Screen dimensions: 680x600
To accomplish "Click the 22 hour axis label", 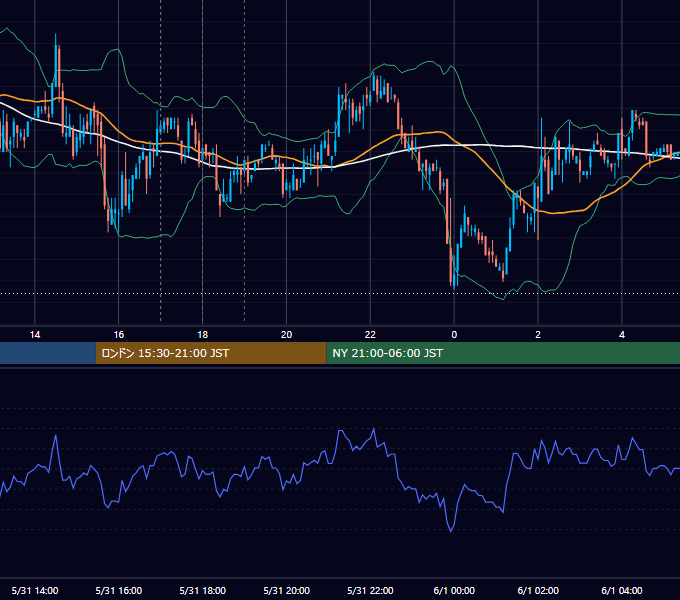I will click(370, 335).
